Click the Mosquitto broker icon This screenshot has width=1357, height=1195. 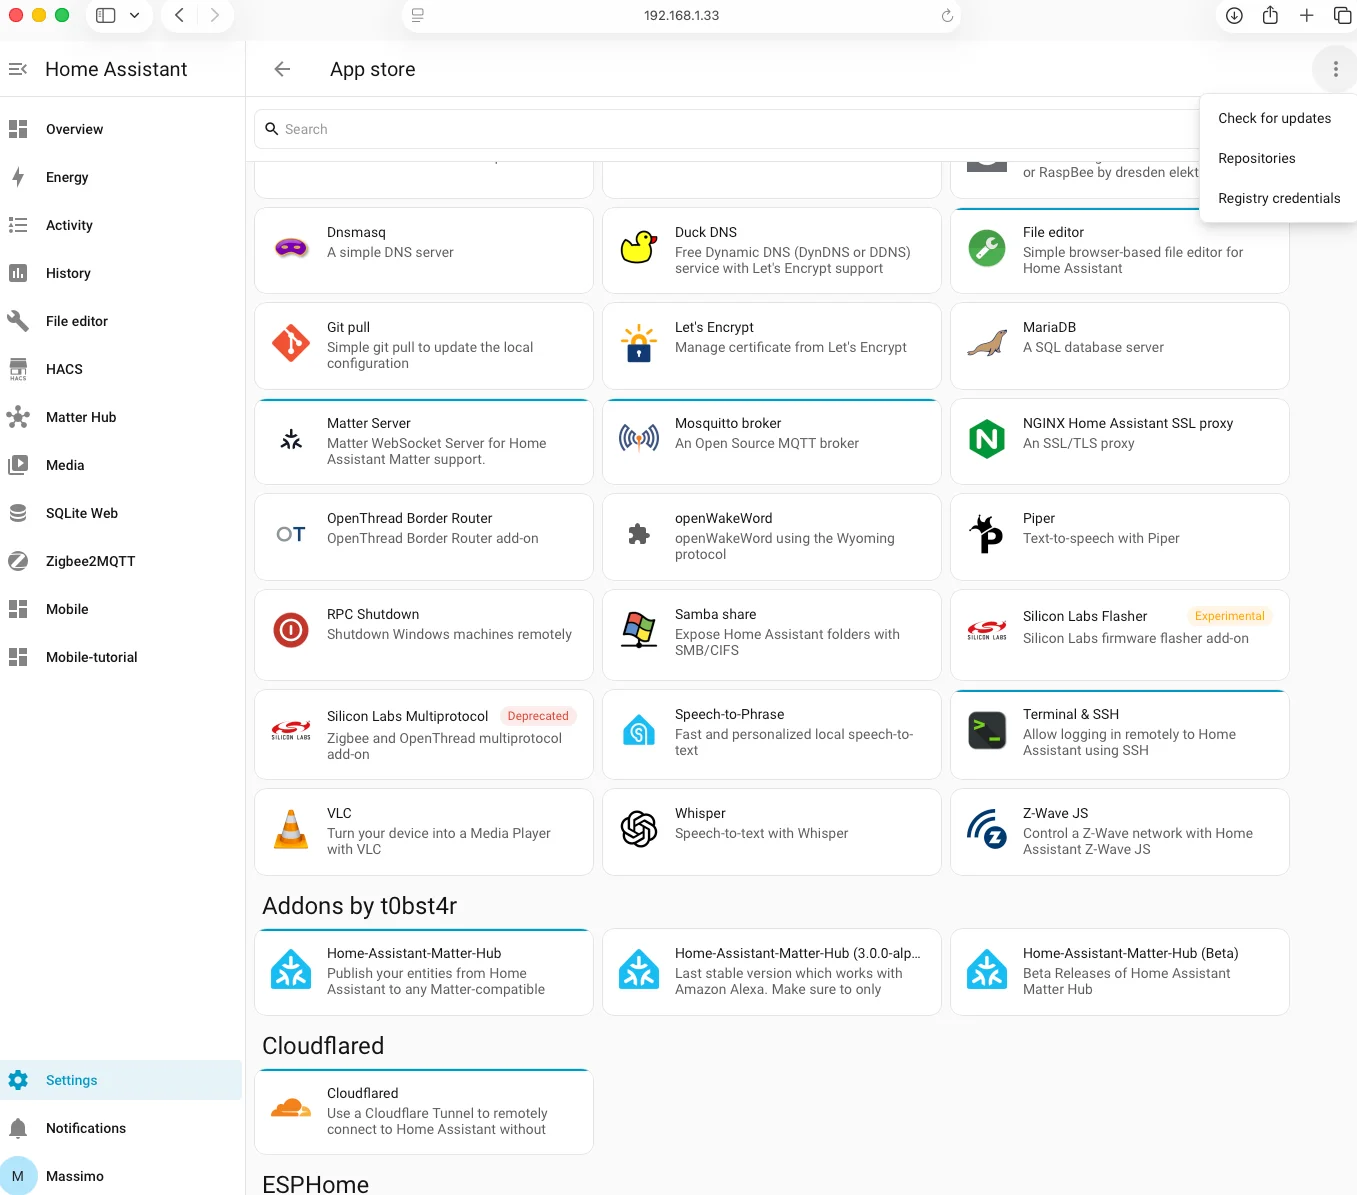click(x=639, y=439)
